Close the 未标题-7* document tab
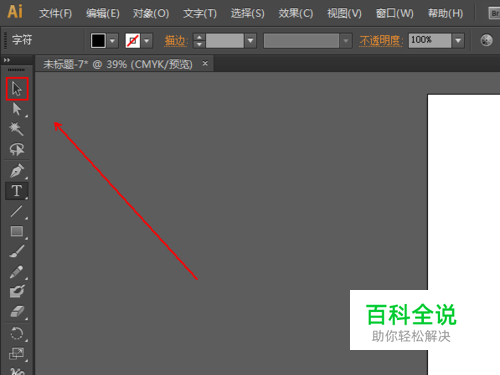500x375 pixels. click(205, 63)
